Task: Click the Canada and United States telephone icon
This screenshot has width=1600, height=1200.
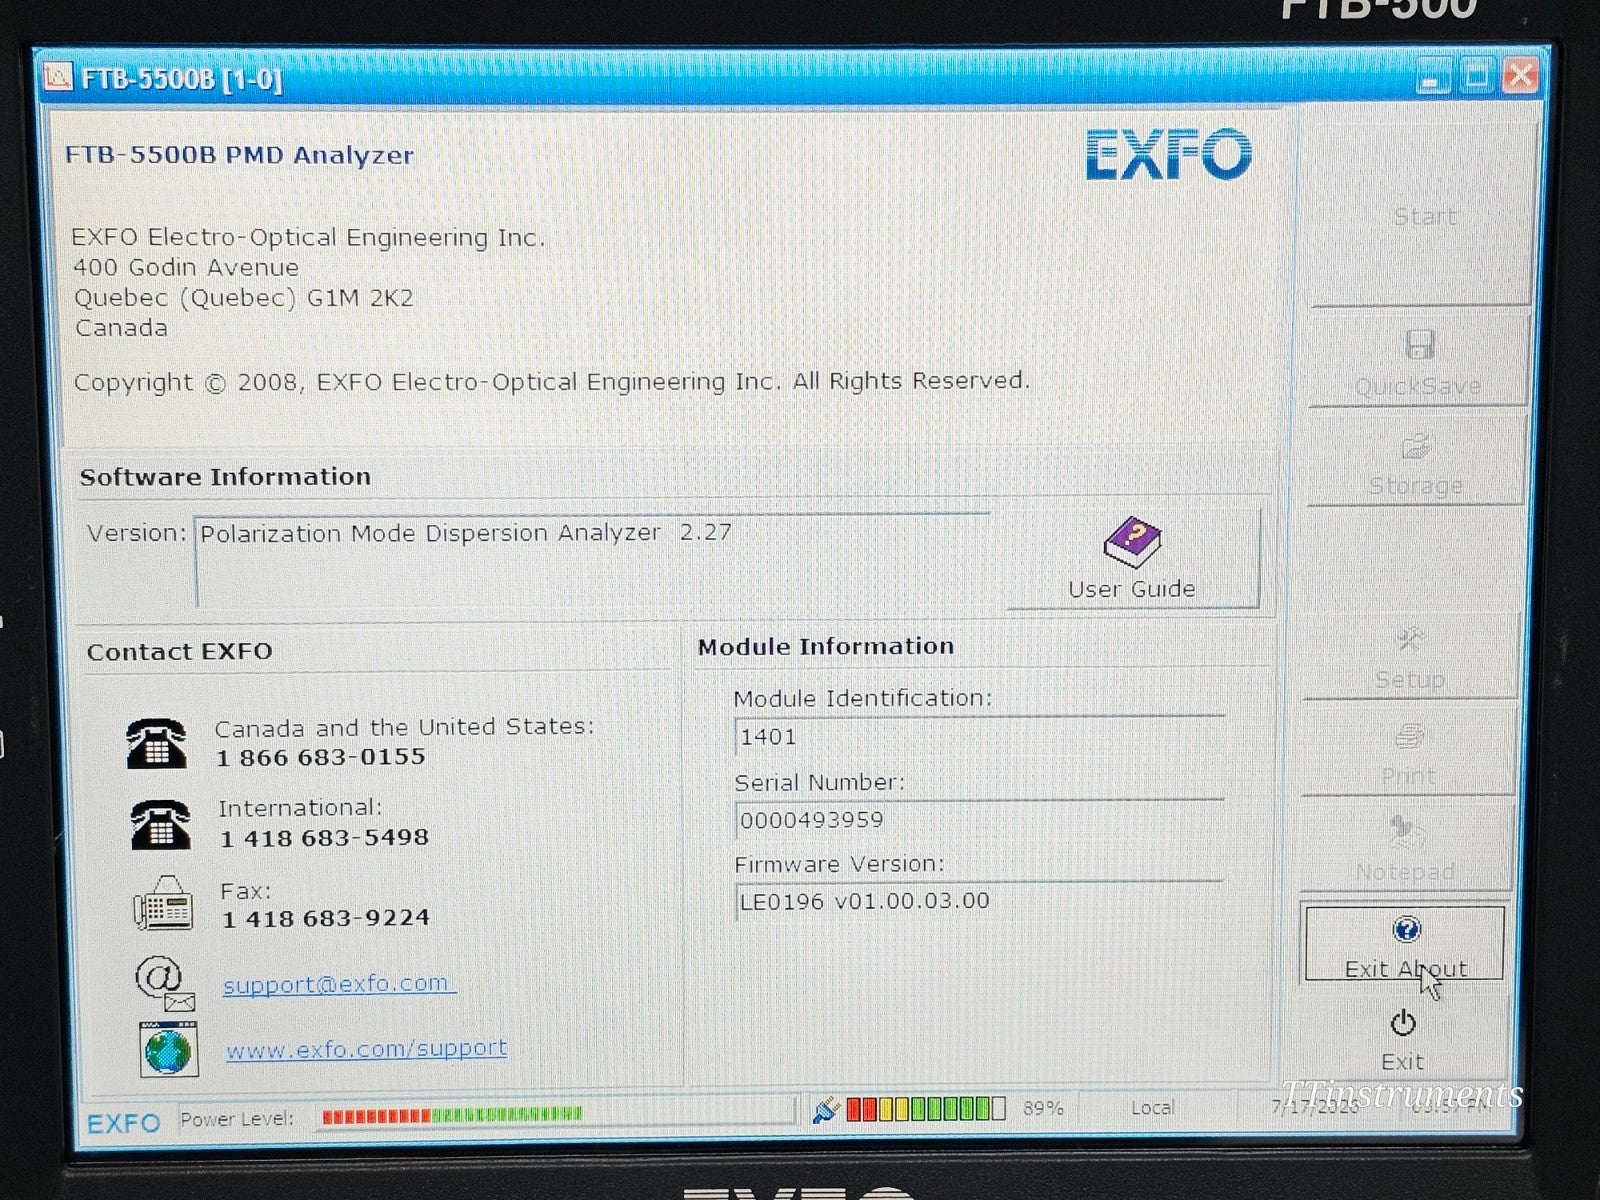Action: click(x=156, y=743)
